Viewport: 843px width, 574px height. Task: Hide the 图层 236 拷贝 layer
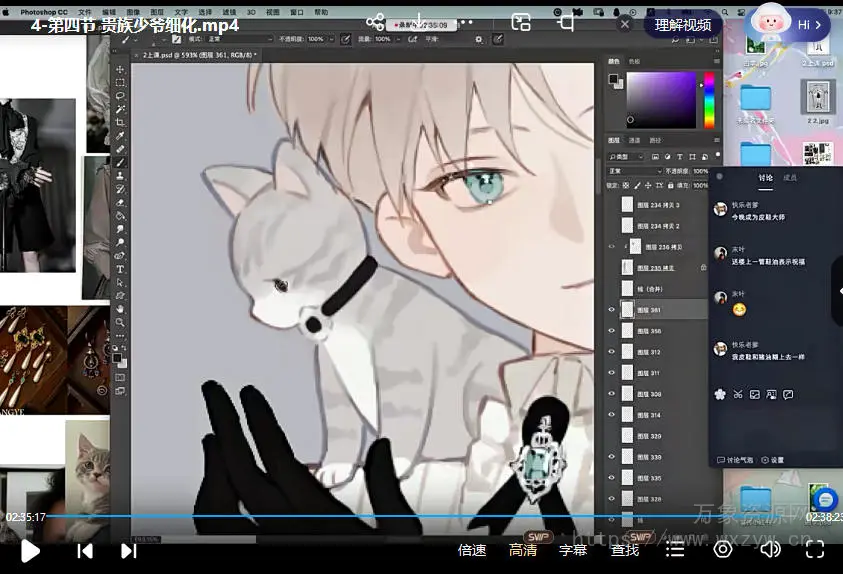(612, 247)
